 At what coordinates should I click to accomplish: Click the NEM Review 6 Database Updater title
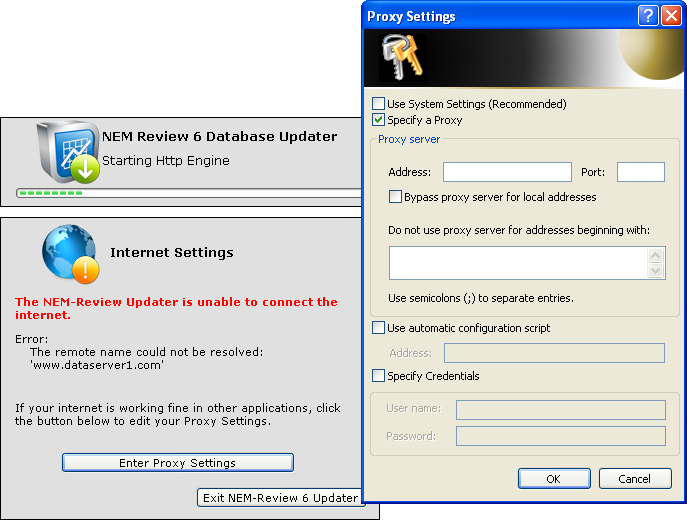coord(220,136)
